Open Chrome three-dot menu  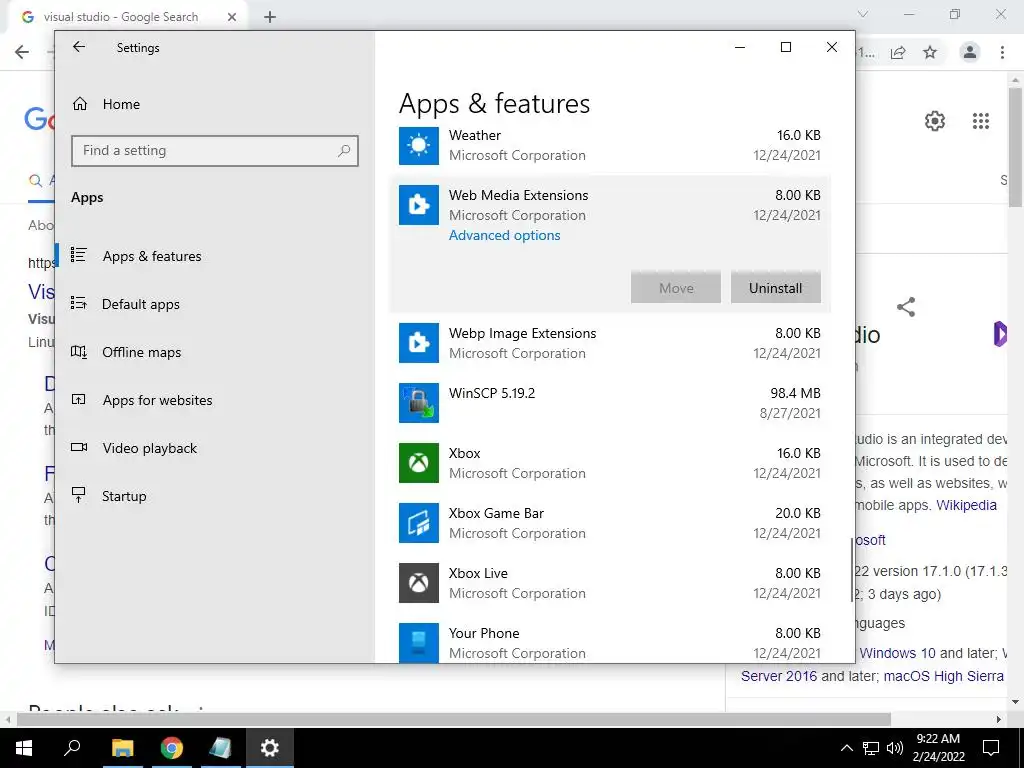[1002, 52]
